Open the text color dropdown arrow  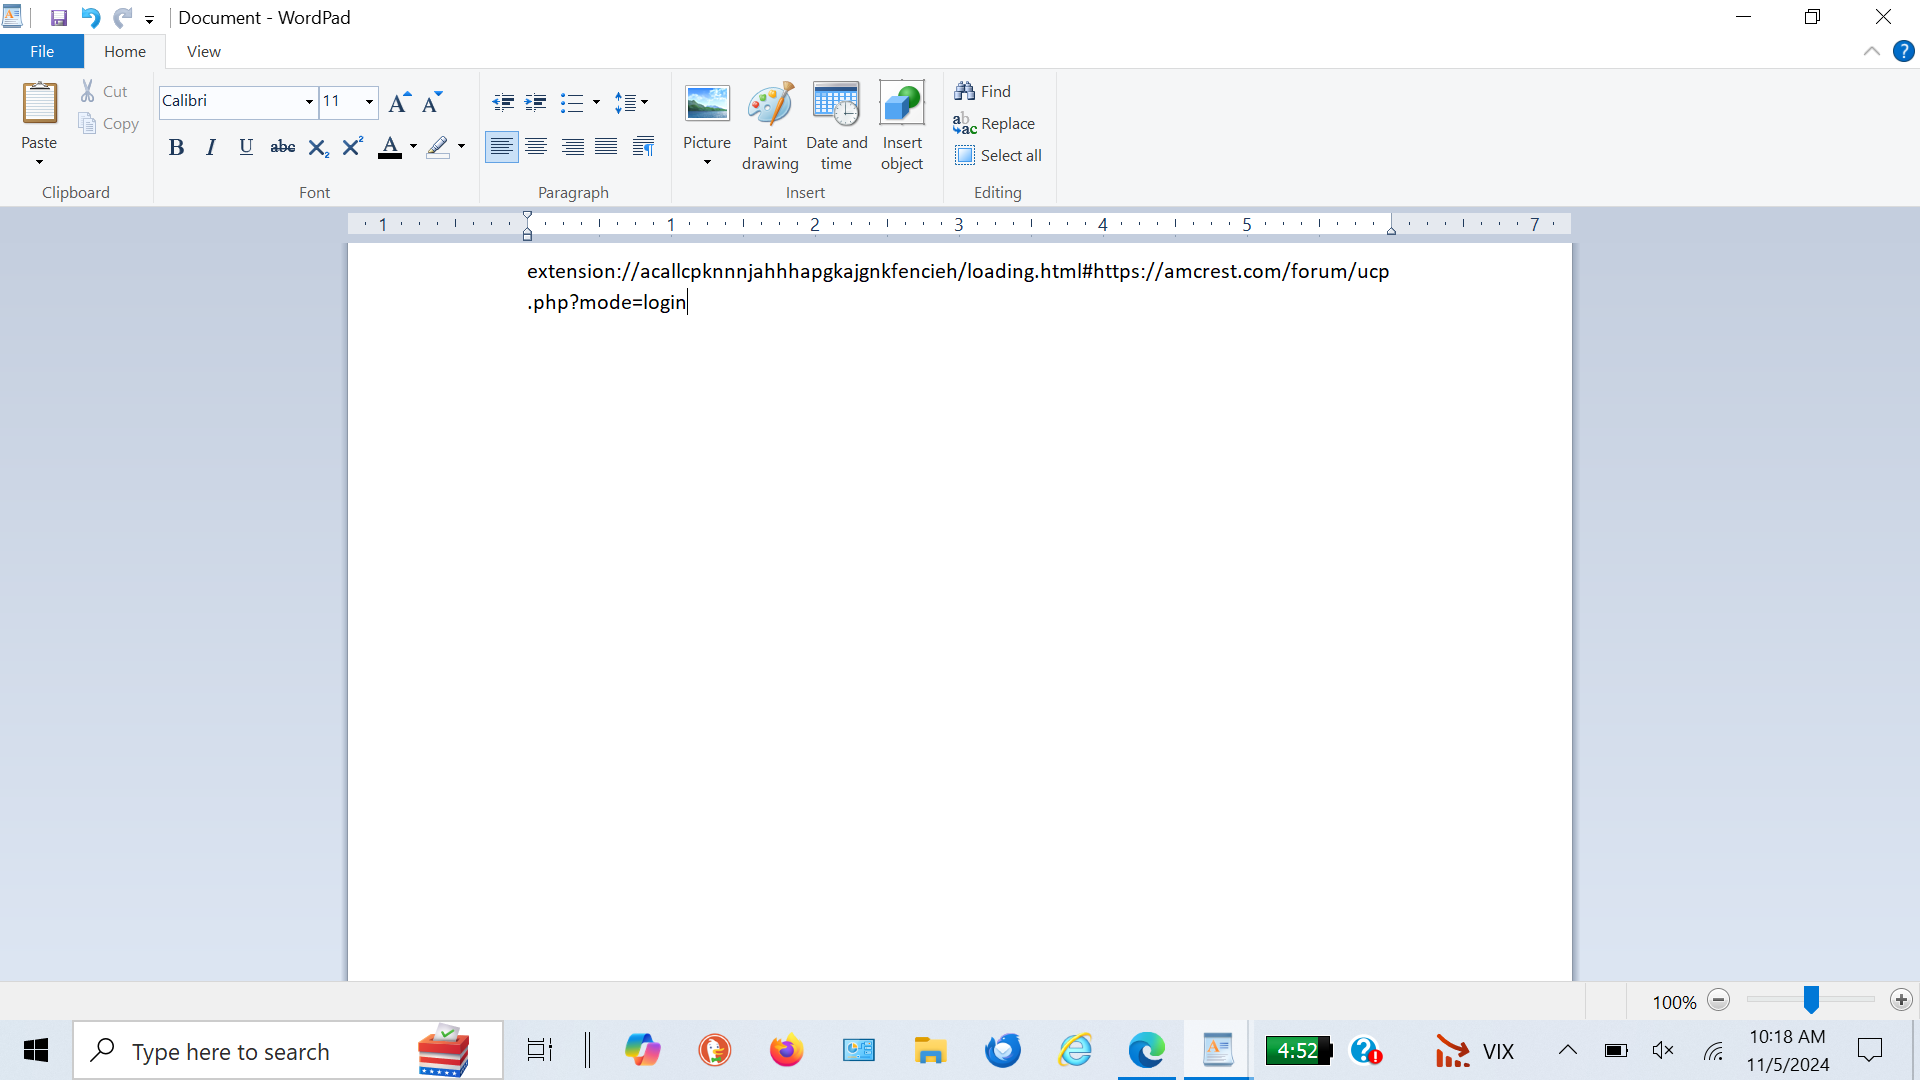tap(413, 148)
